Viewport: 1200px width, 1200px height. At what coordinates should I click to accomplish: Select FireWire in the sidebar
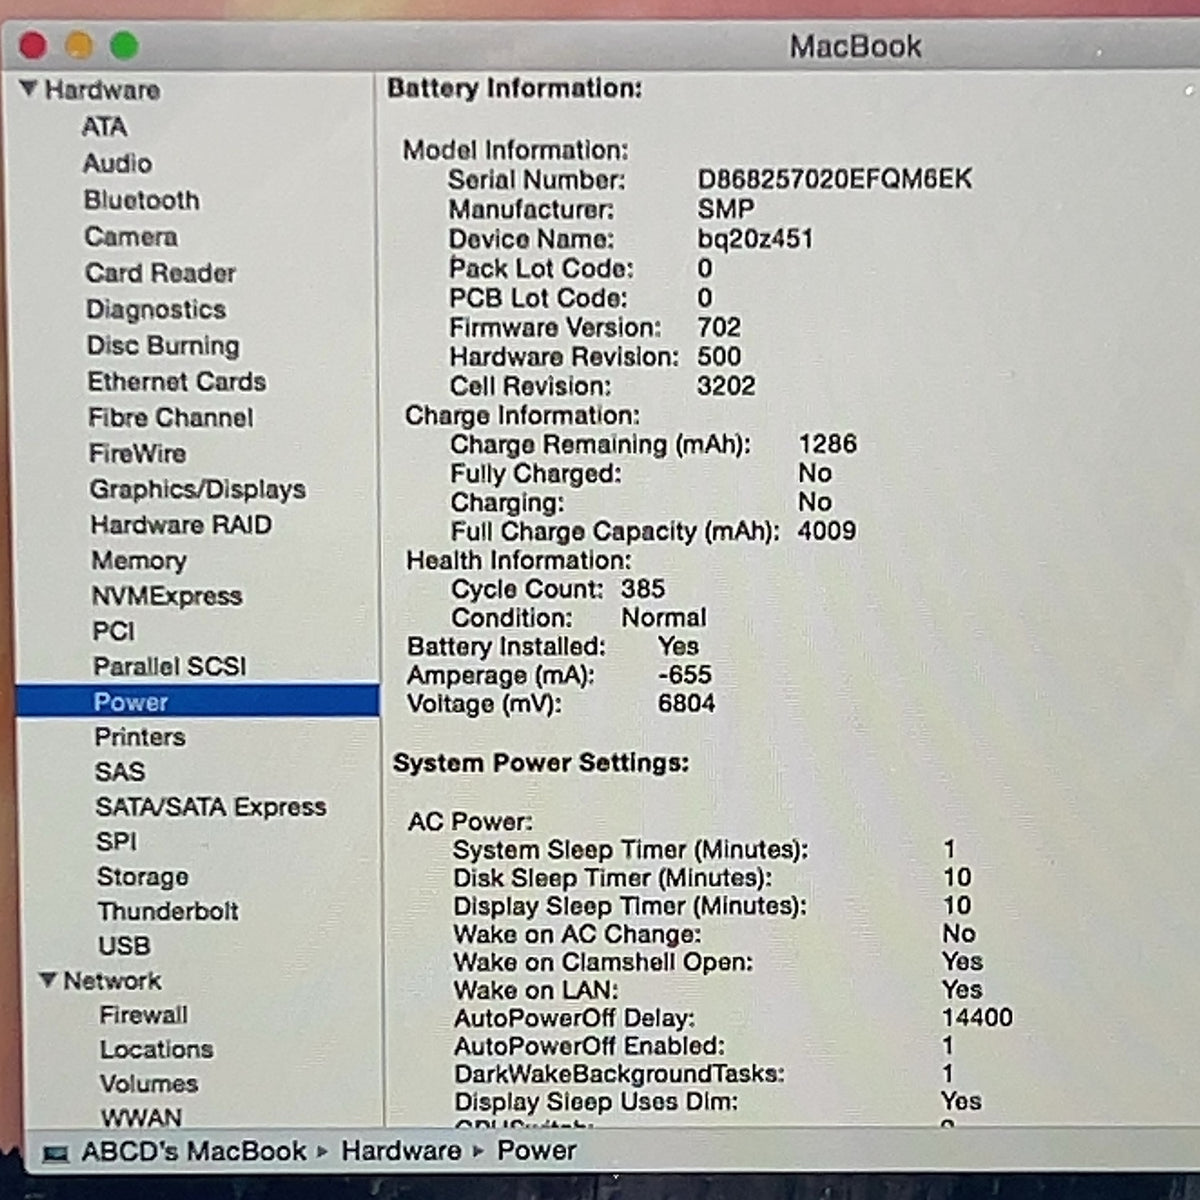pos(138,453)
